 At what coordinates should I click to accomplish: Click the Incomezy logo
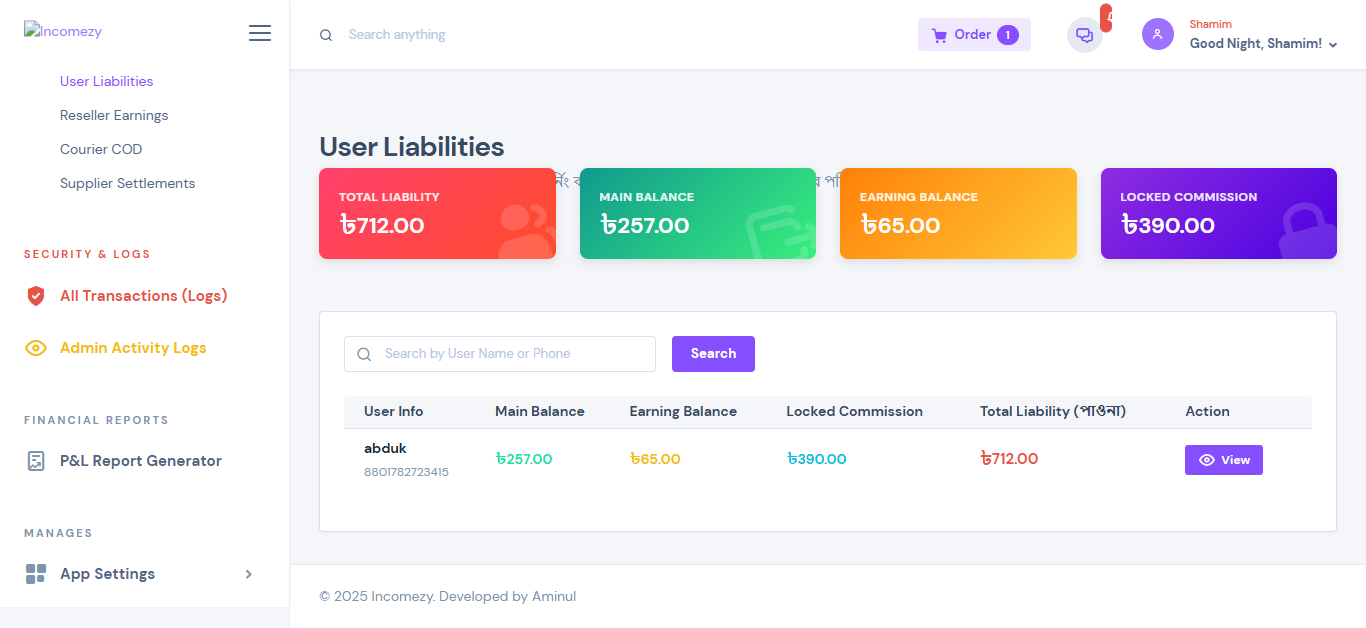click(63, 31)
